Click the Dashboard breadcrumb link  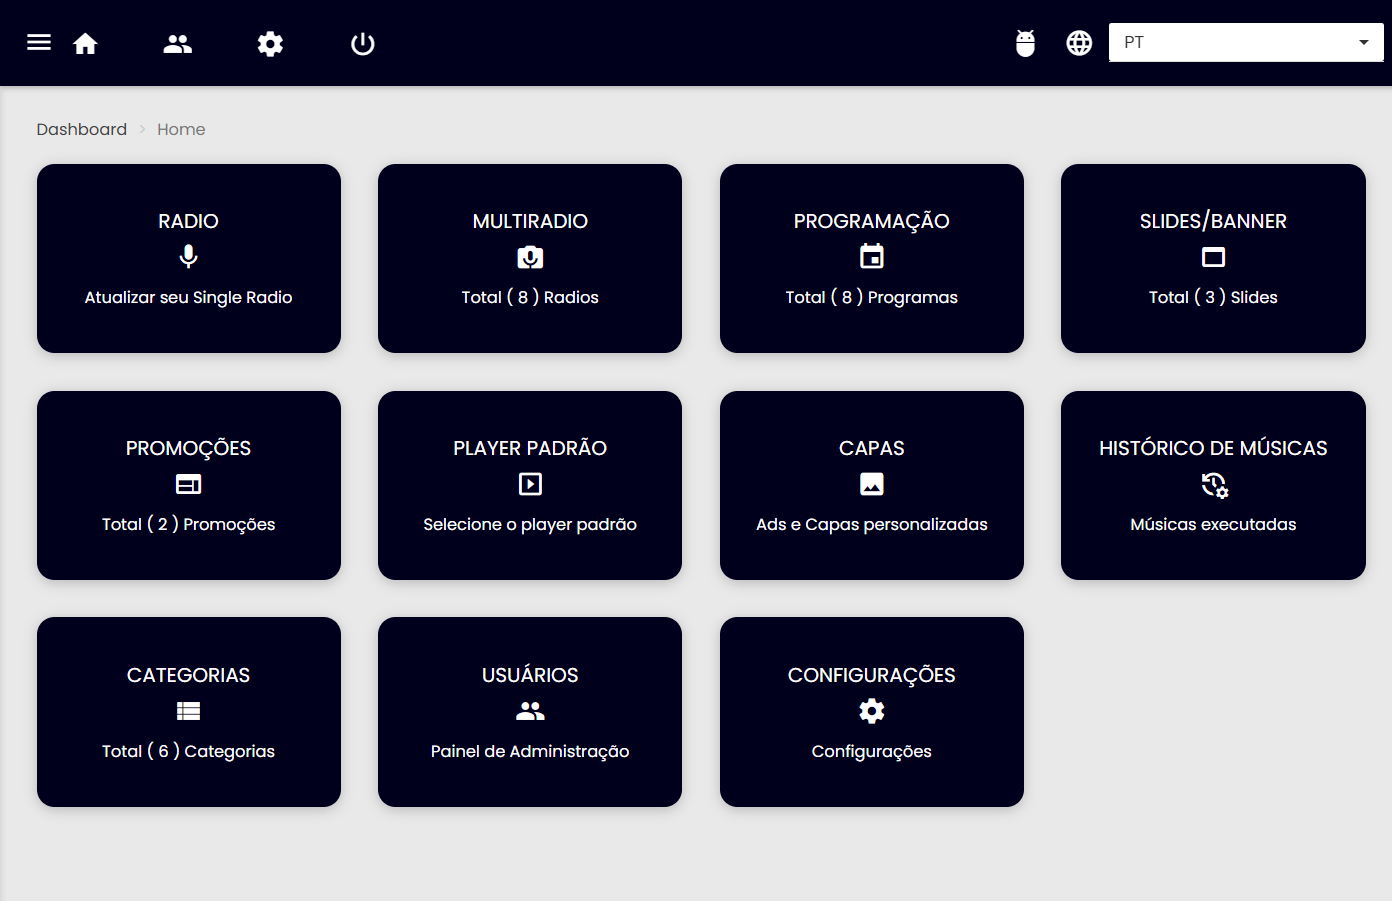pos(81,129)
